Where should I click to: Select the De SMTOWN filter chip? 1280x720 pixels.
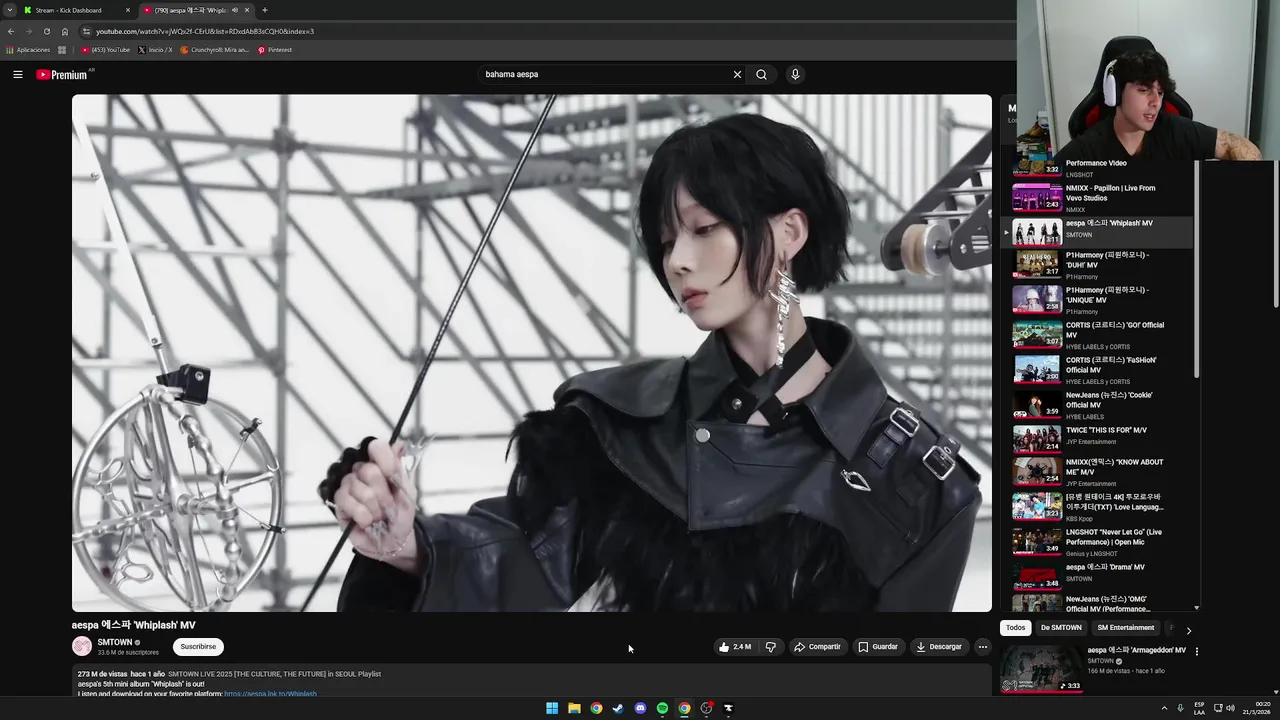click(1061, 628)
